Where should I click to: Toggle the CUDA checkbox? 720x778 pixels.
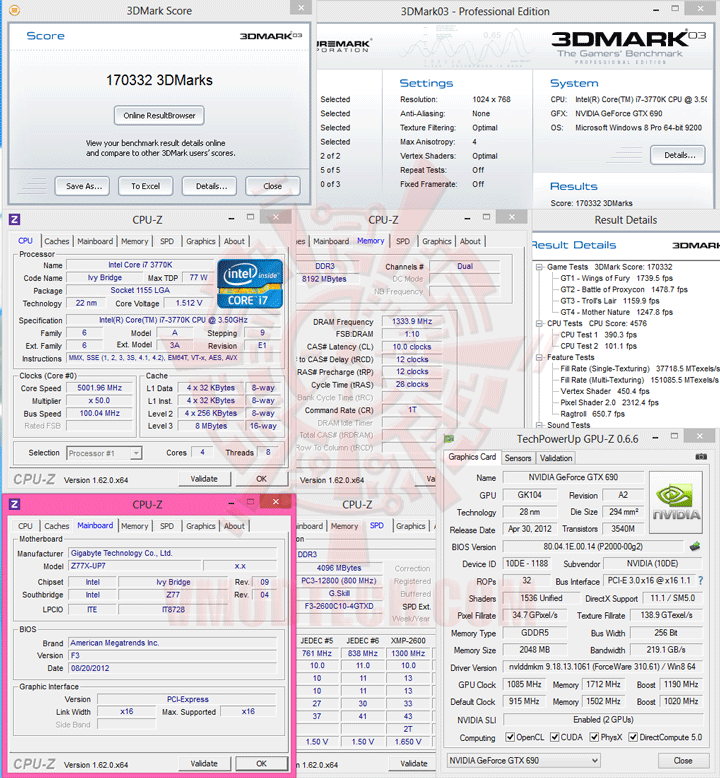tap(555, 737)
